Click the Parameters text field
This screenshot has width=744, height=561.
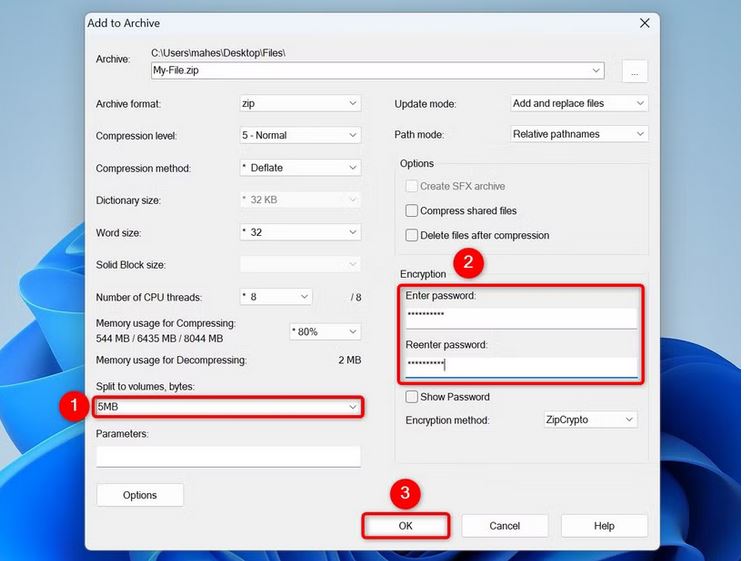point(228,457)
